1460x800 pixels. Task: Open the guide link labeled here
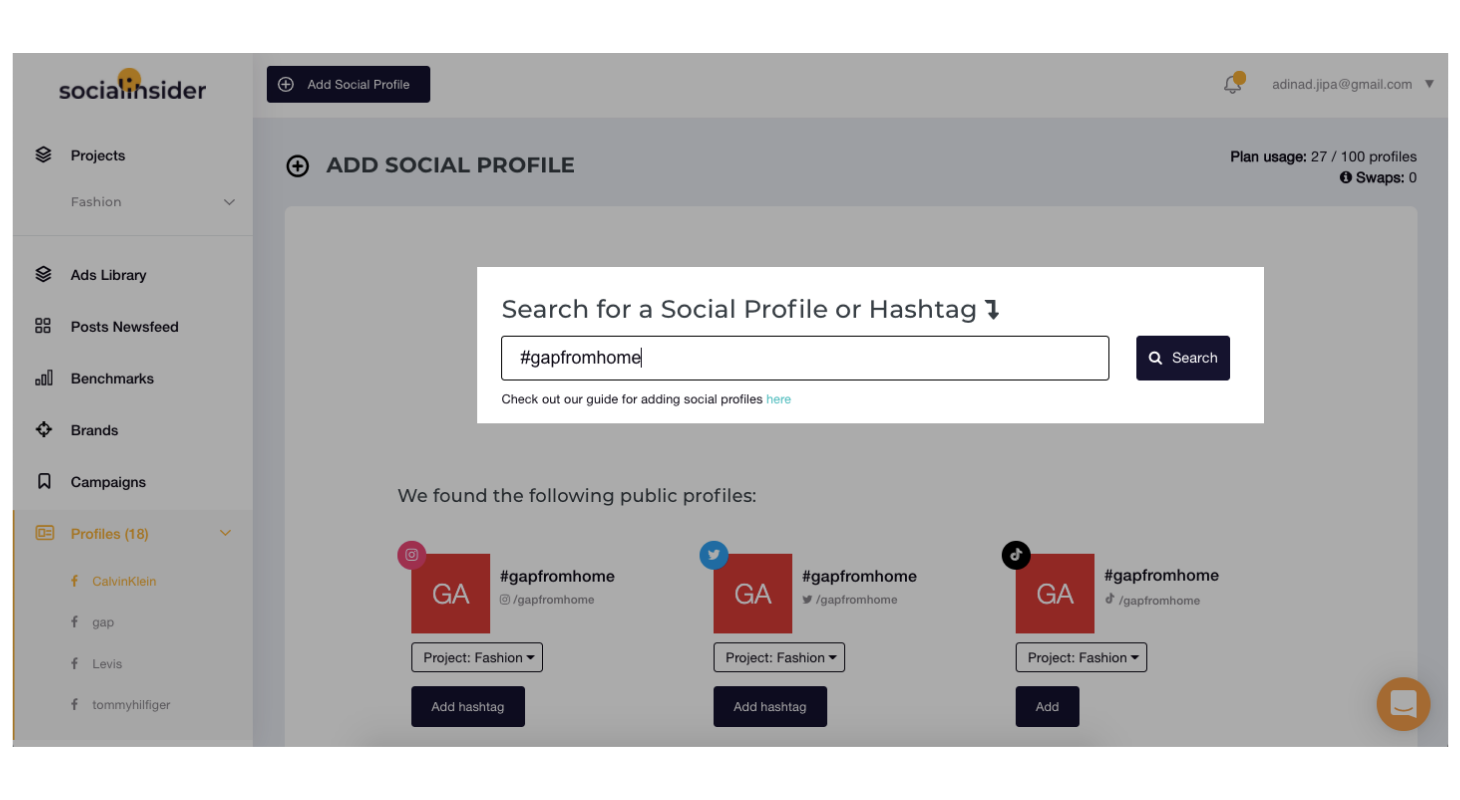coord(778,399)
